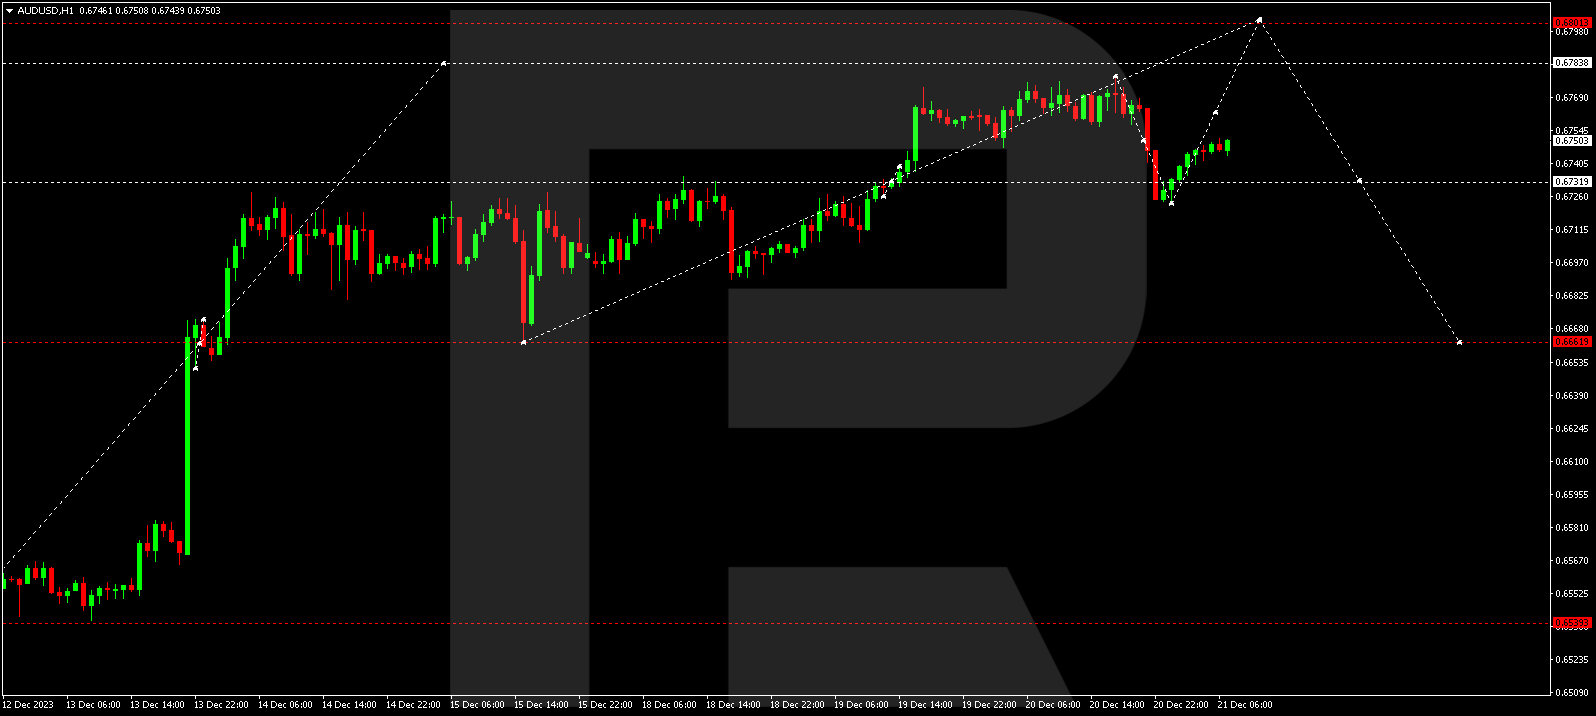
Task: Select the low price value 0.67439
Action: tap(168, 11)
